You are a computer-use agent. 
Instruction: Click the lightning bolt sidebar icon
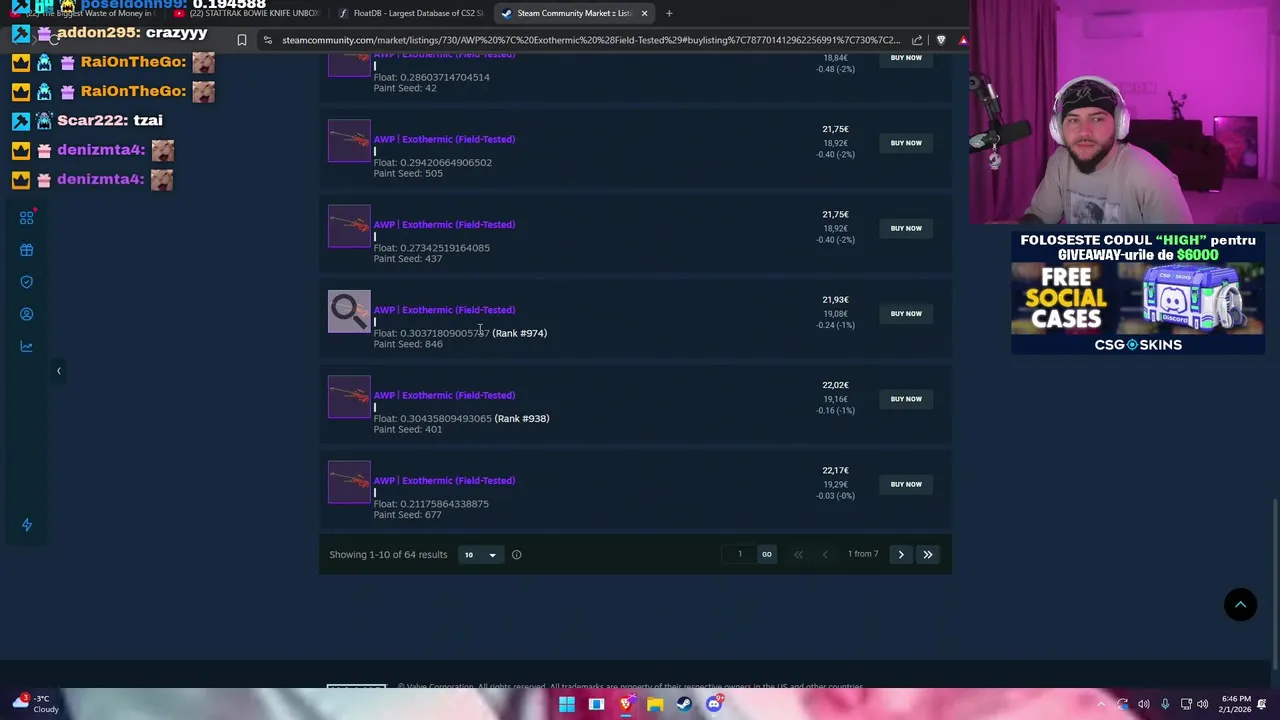(x=27, y=525)
